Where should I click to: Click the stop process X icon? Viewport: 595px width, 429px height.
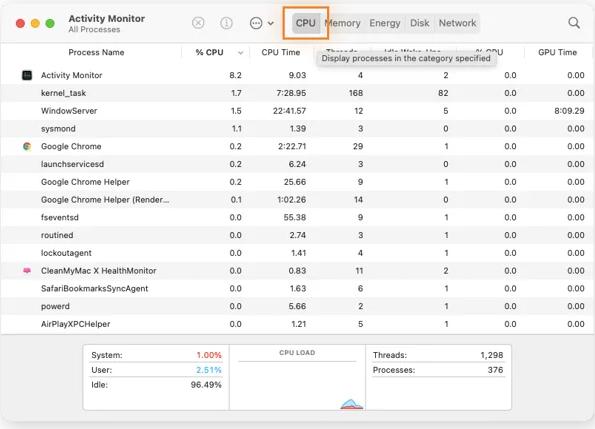pos(198,23)
